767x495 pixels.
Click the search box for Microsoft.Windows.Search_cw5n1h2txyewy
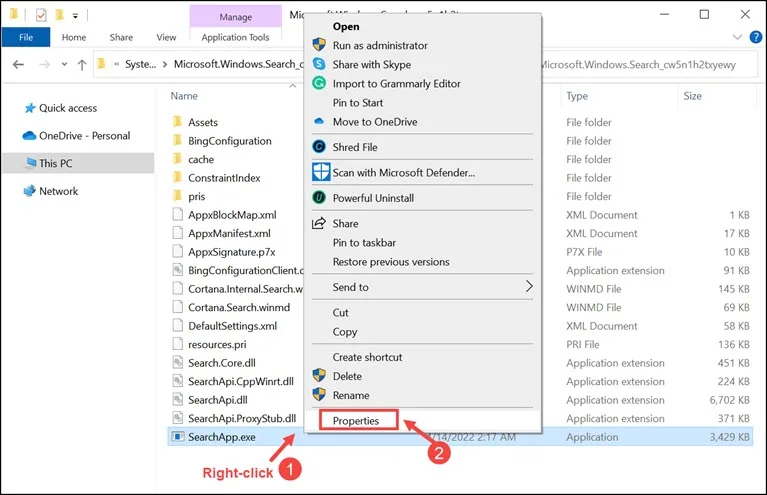(x=649, y=65)
